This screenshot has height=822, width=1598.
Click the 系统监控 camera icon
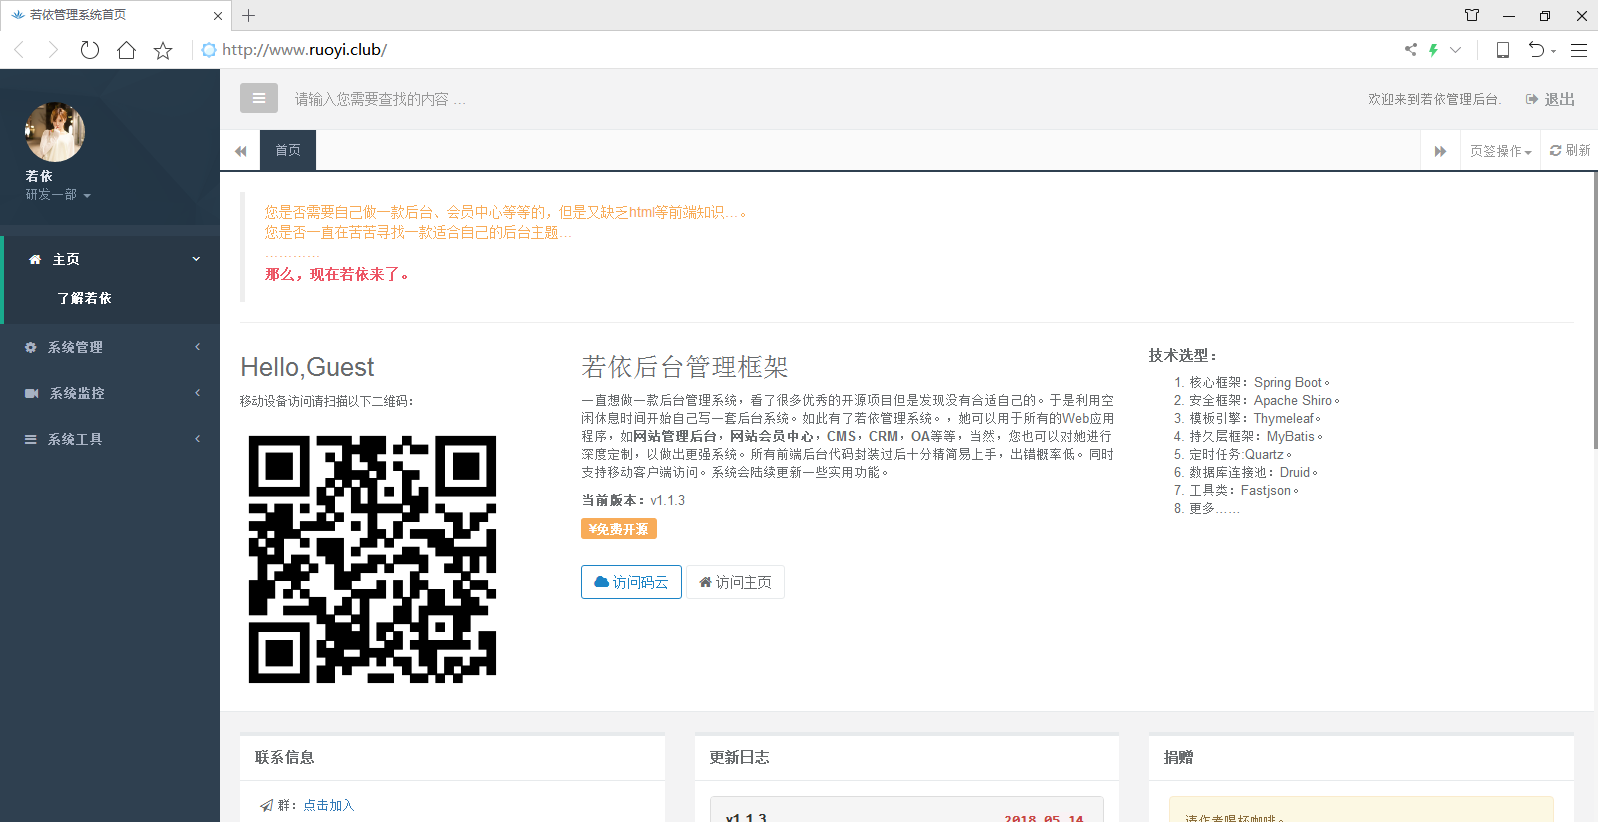tap(32, 393)
